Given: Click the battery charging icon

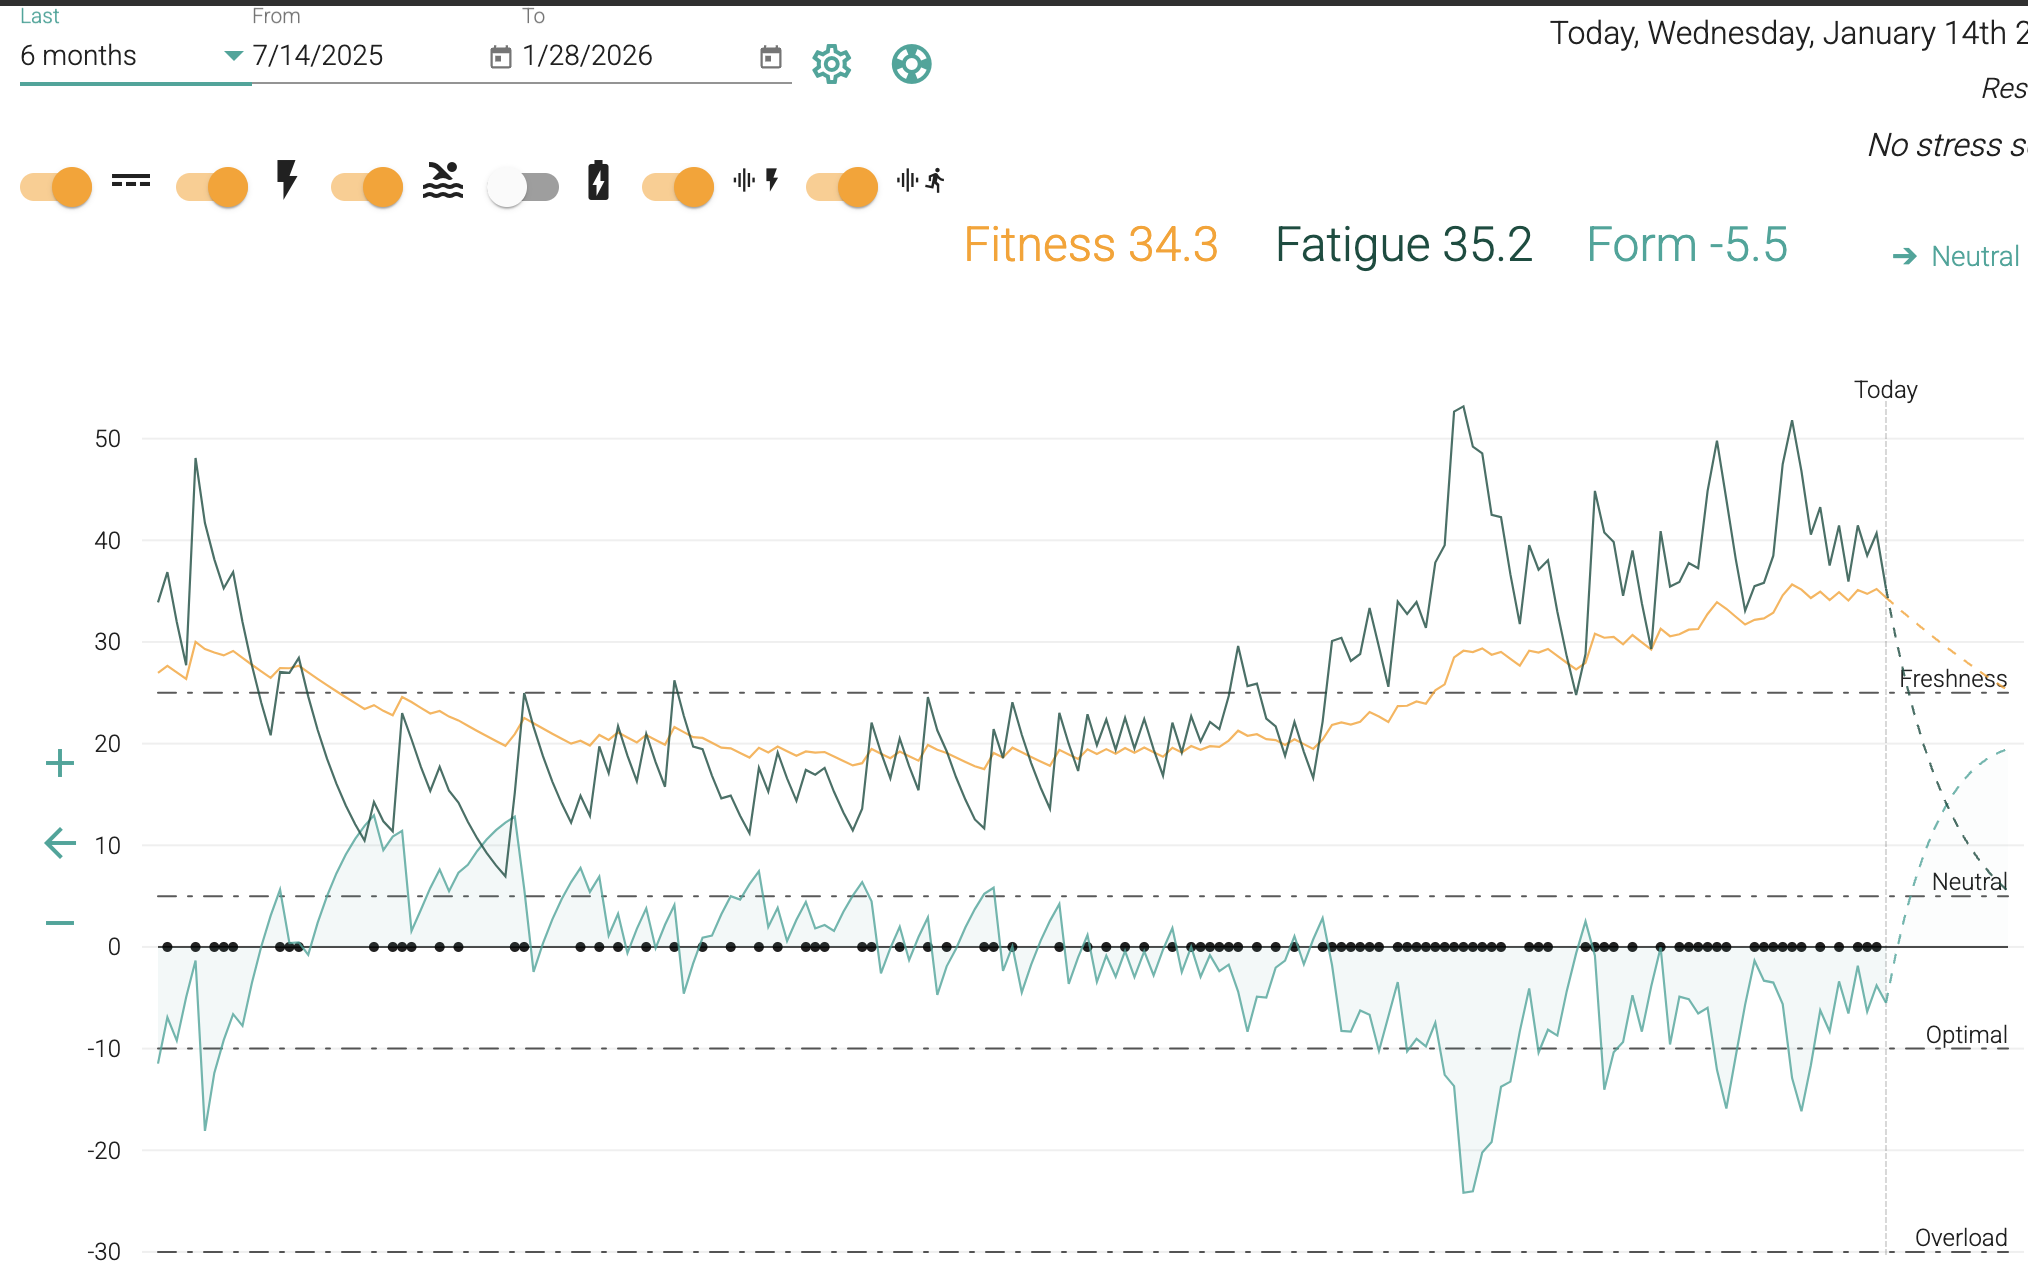Looking at the screenshot, I should pyautogui.click(x=598, y=181).
